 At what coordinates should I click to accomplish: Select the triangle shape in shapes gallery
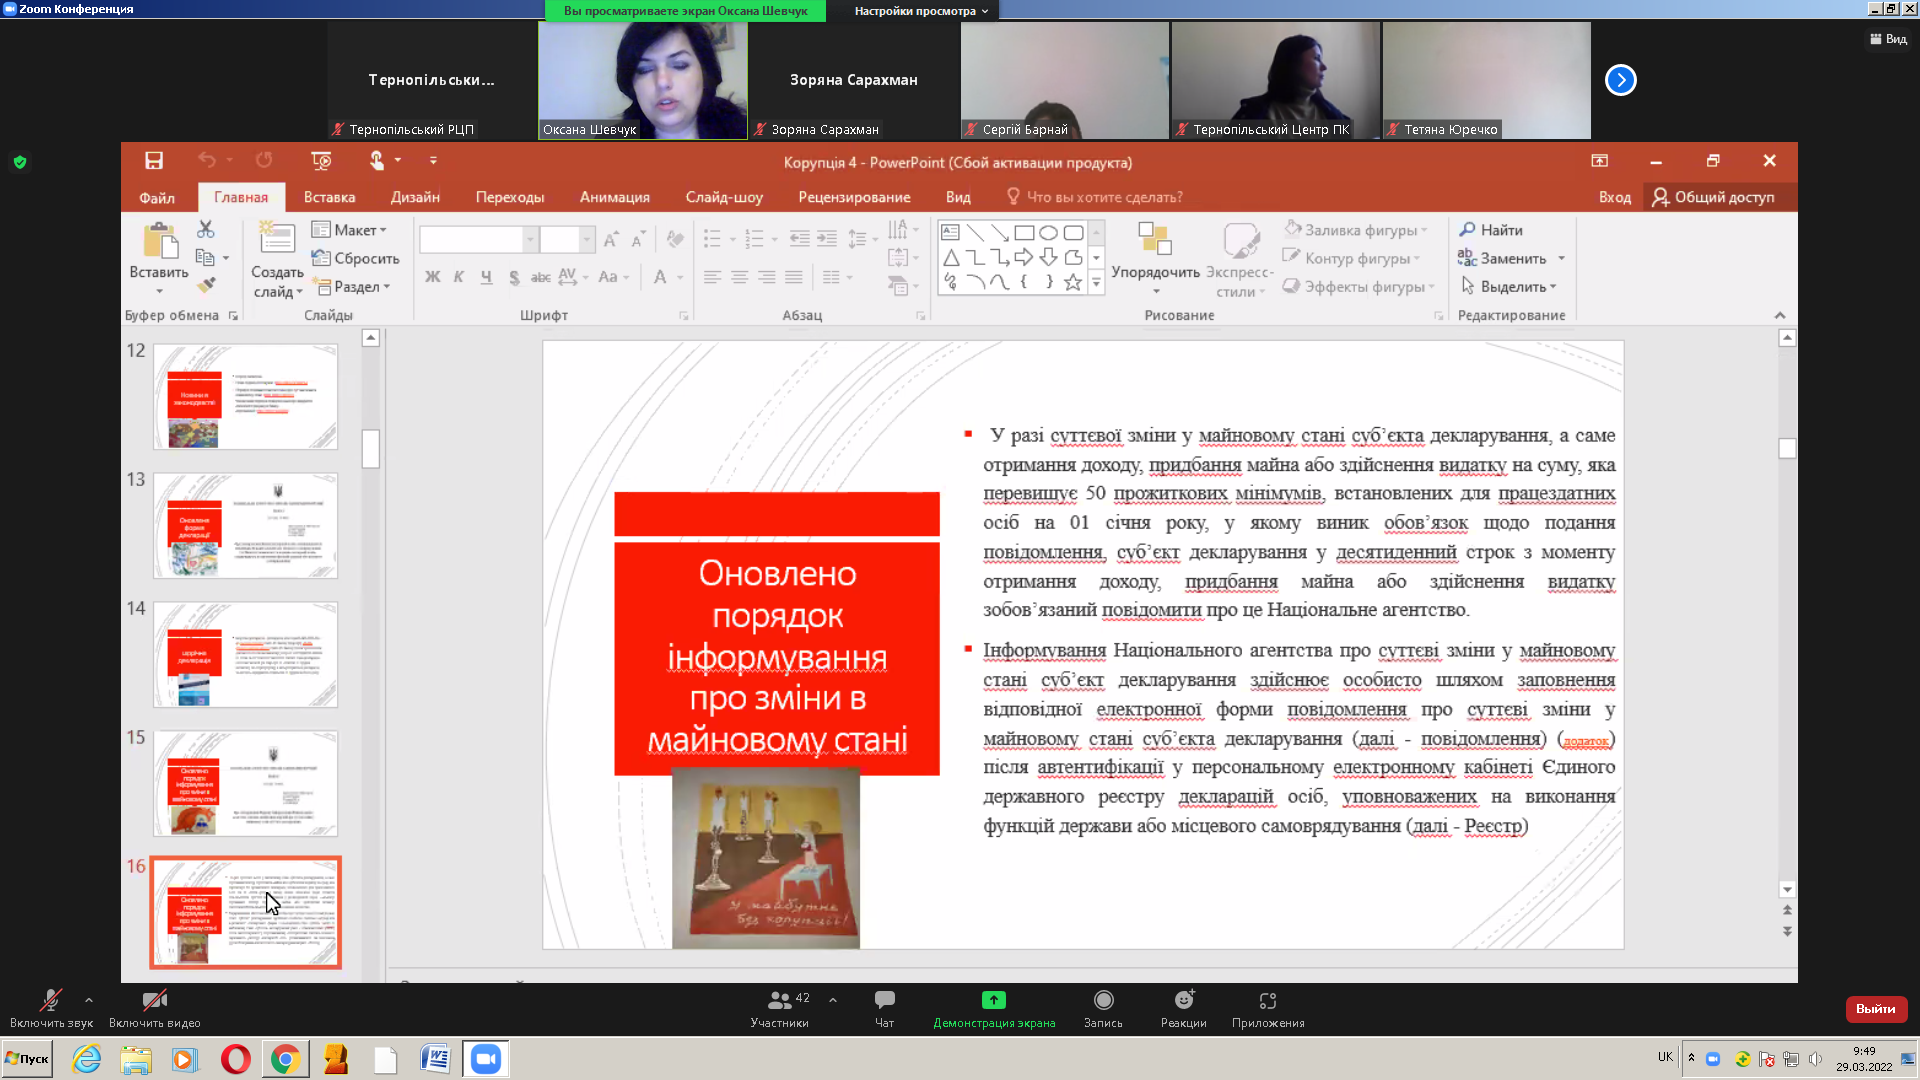point(951,258)
